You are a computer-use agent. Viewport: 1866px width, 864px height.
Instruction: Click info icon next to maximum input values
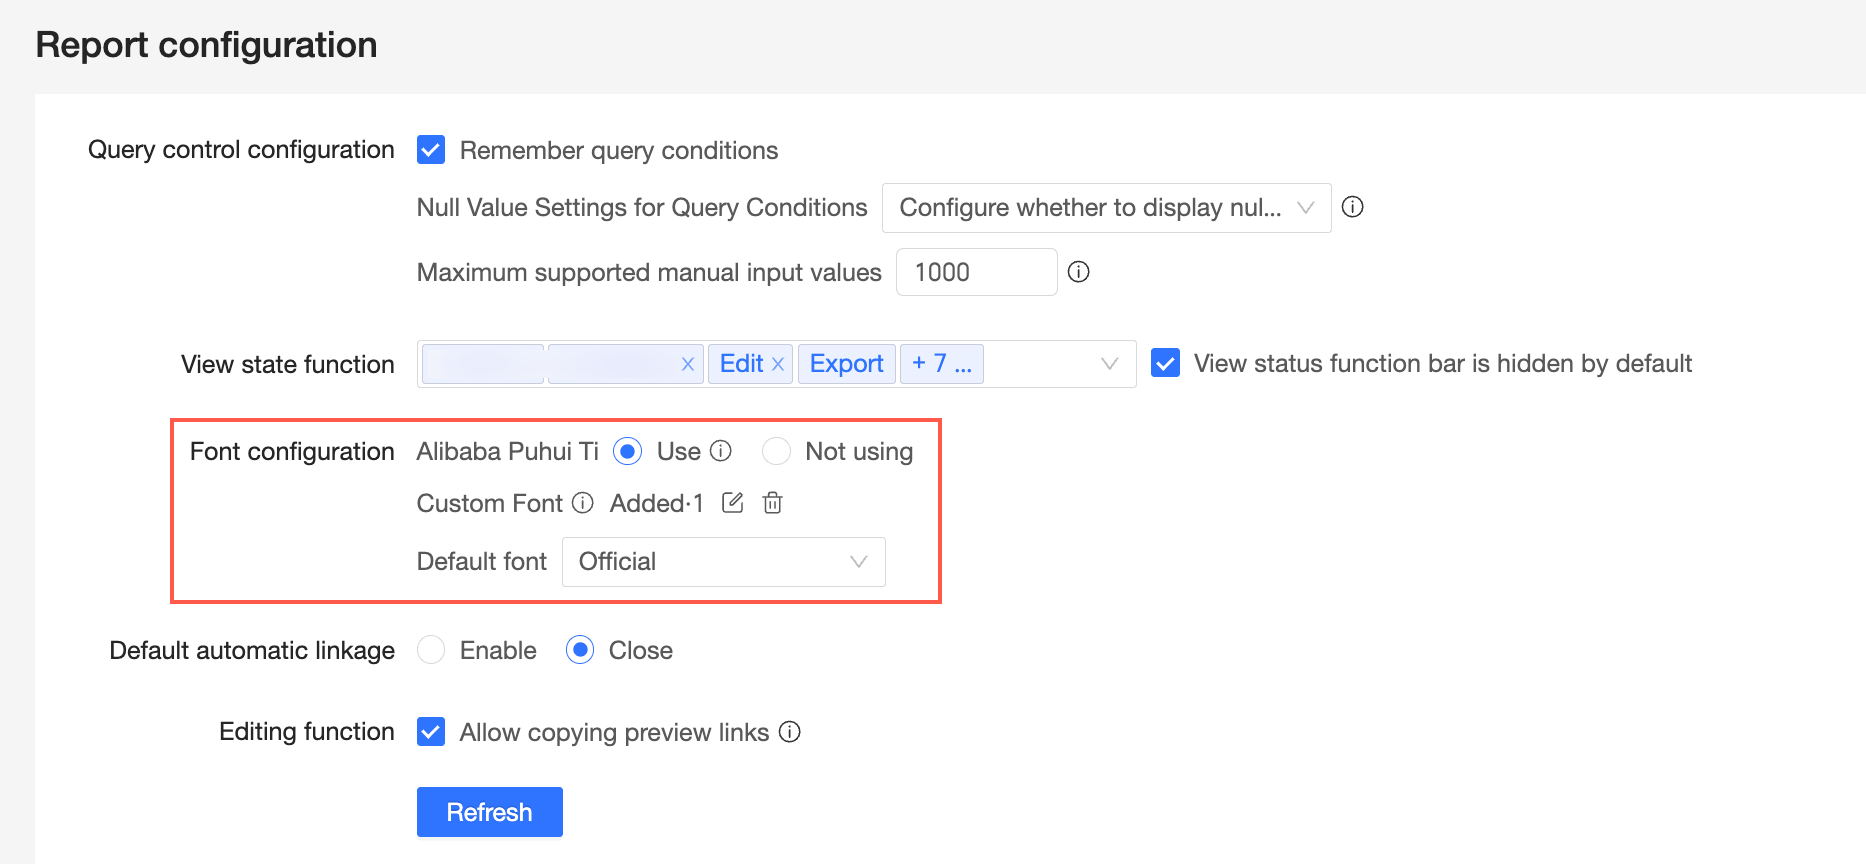coord(1078,272)
